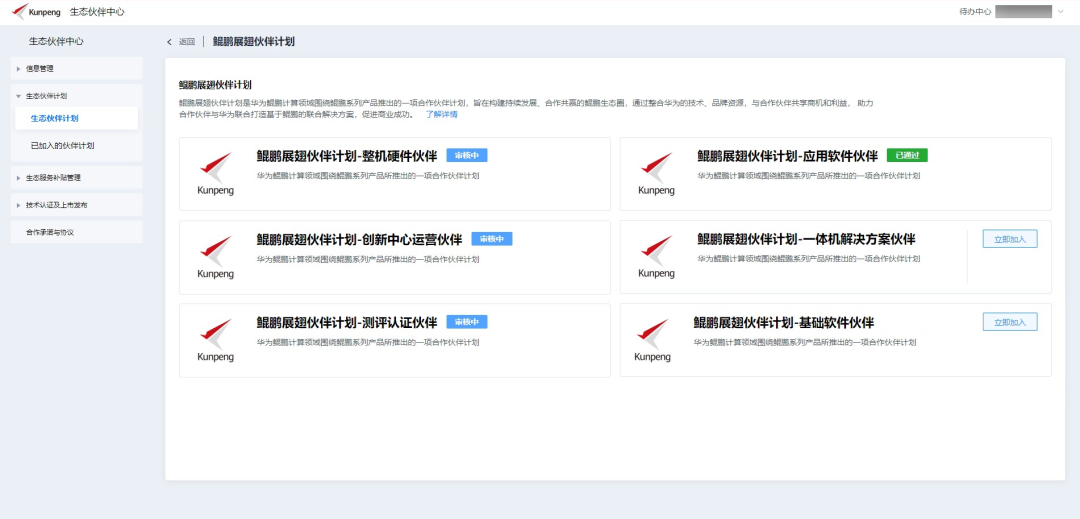This screenshot has height=519, width=1080.
Task: Open 鲲鹏展翅伙伴计划-整机硬件伙伴 title
Action: pos(347,156)
